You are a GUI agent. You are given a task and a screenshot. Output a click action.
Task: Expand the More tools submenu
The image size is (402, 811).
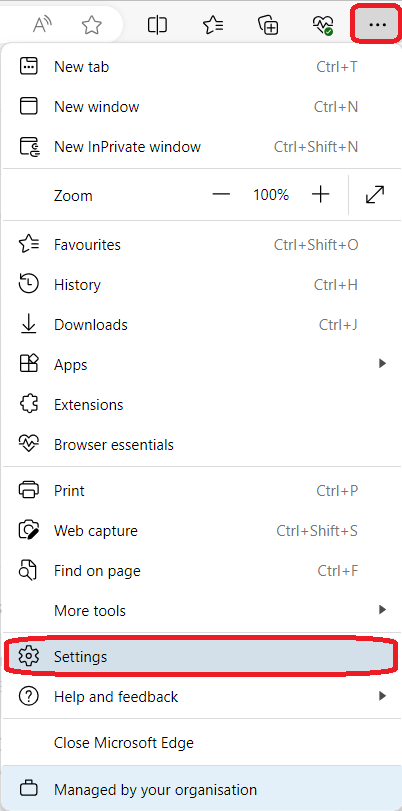pos(201,610)
